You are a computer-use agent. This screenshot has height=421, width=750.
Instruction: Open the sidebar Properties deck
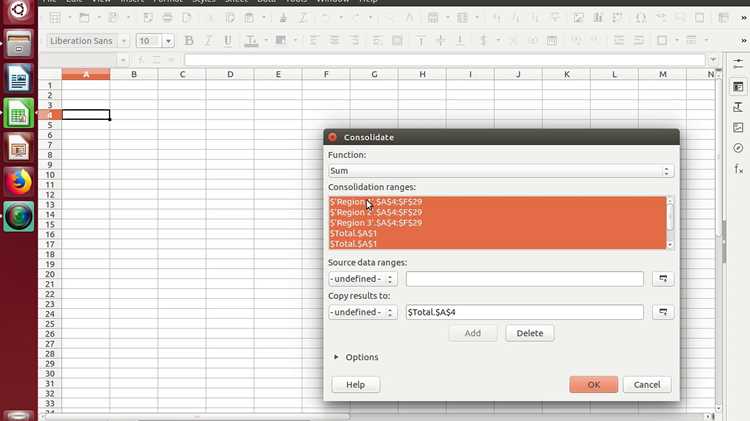coord(739,87)
